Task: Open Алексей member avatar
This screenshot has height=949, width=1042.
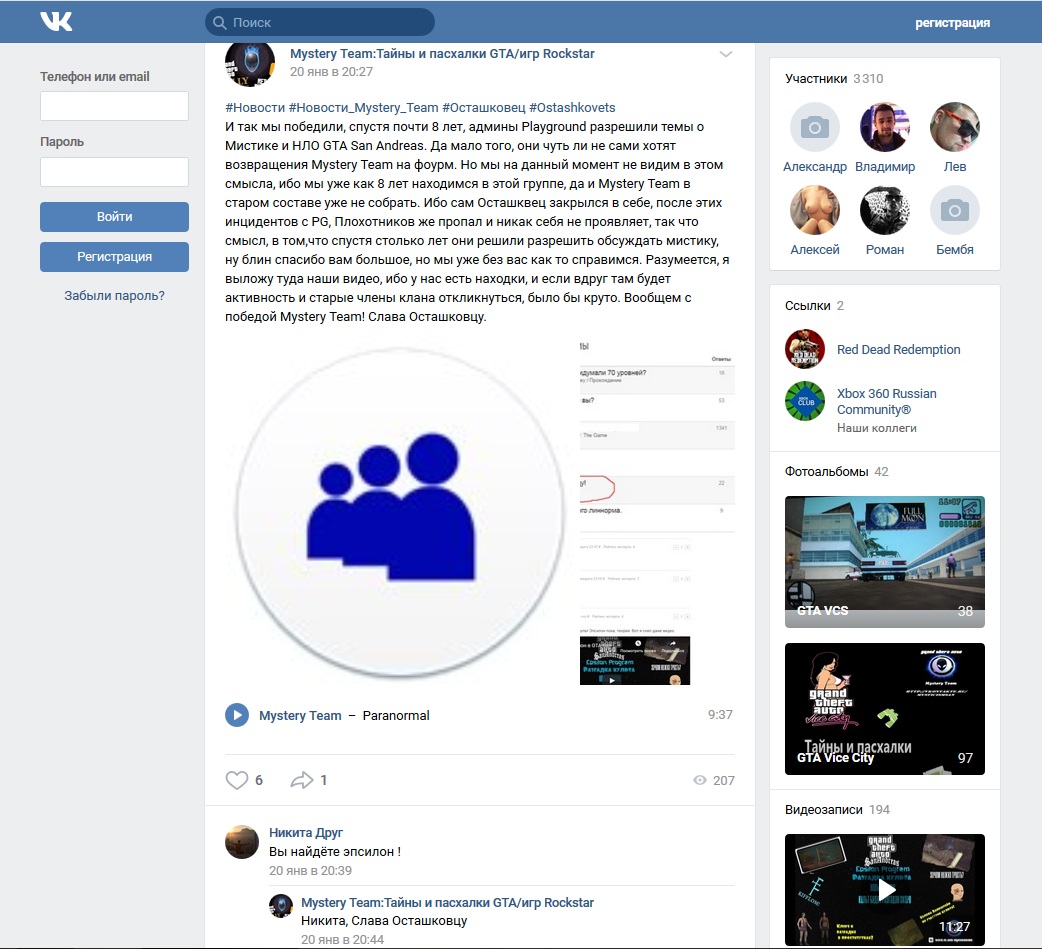Action: click(x=815, y=210)
